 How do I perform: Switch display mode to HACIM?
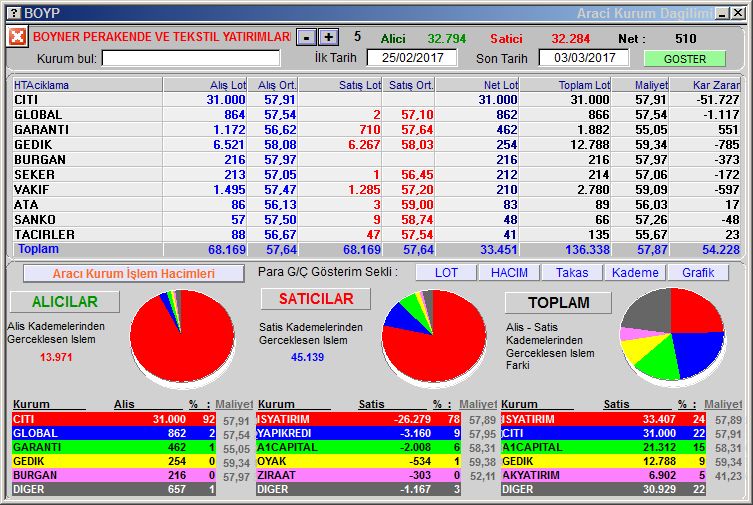click(x=509, y=273)
